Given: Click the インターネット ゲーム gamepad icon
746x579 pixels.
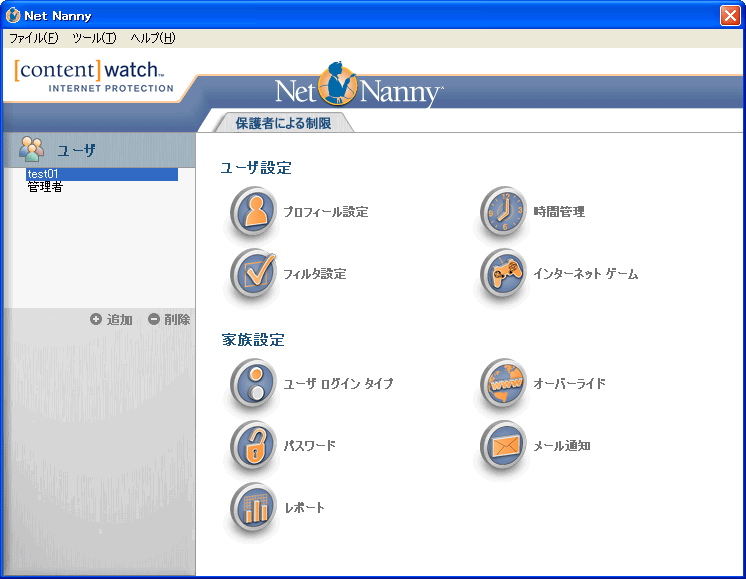Looking at the screenshot, I should tap(503, 273).
